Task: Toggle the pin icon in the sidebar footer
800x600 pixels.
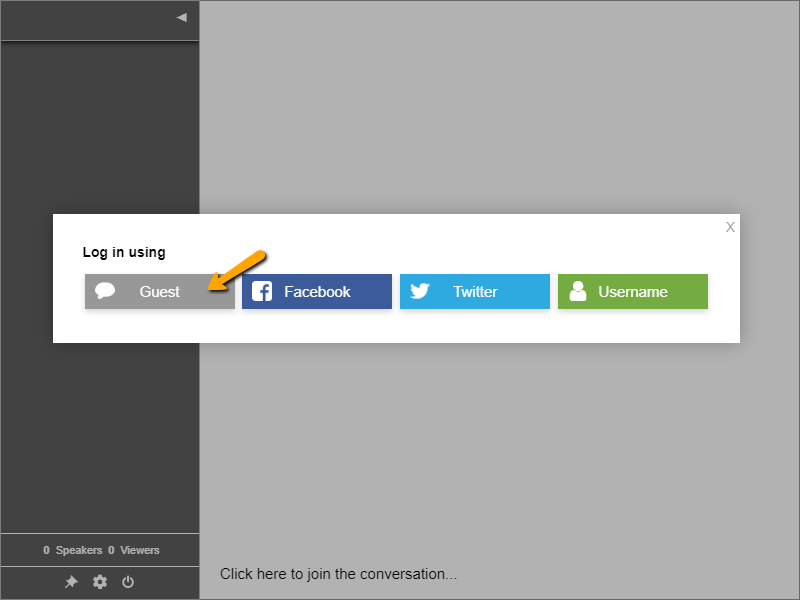Action: 72,582
